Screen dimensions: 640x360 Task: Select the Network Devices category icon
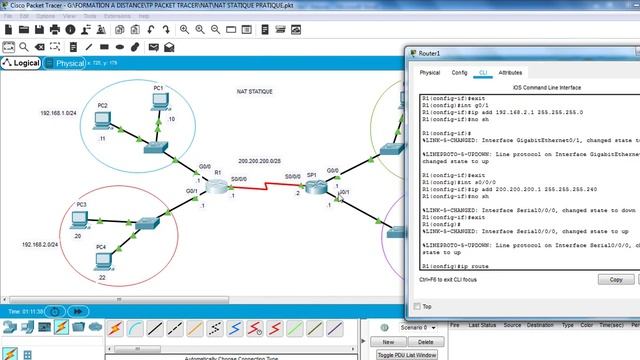9,327
